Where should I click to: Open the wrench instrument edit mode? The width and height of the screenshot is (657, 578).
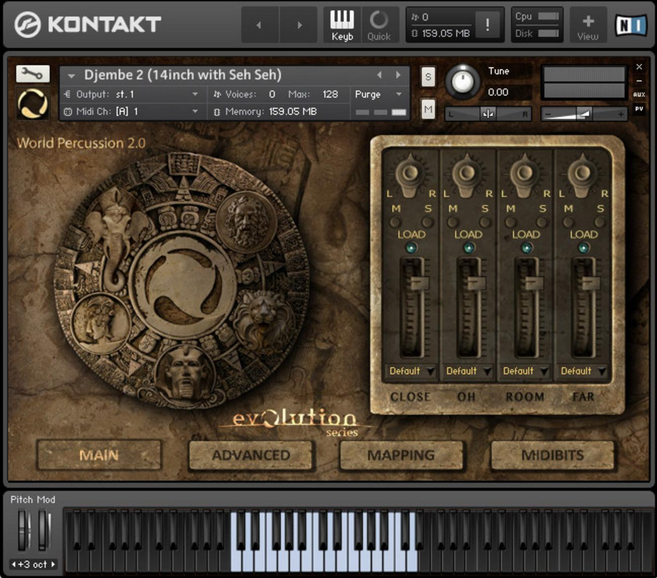[33, 74]
